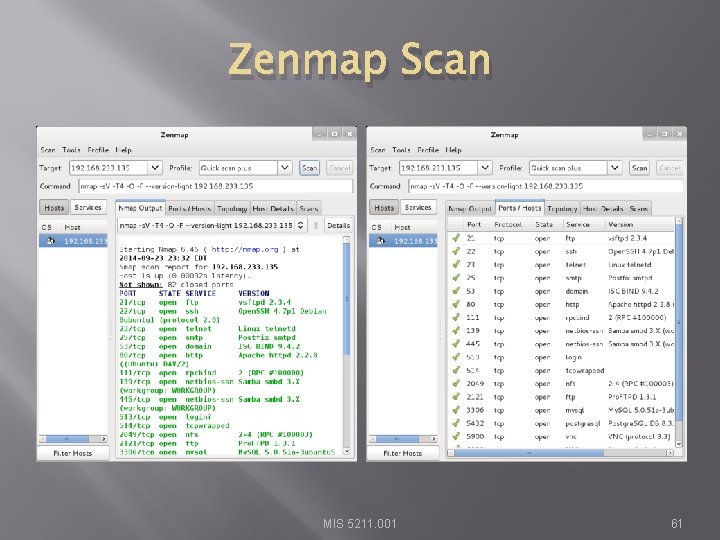Click vertical scrollbar of Nmap Output pane
Screen dimensions: 720x540
(x=347, y=345)
